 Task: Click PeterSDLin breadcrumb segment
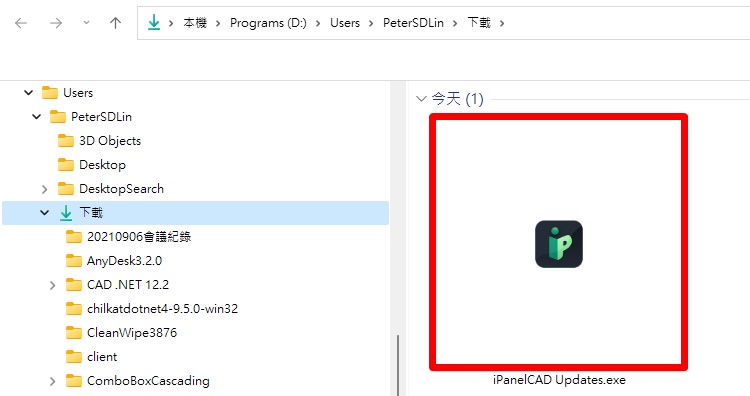click(x=413, y=23)
